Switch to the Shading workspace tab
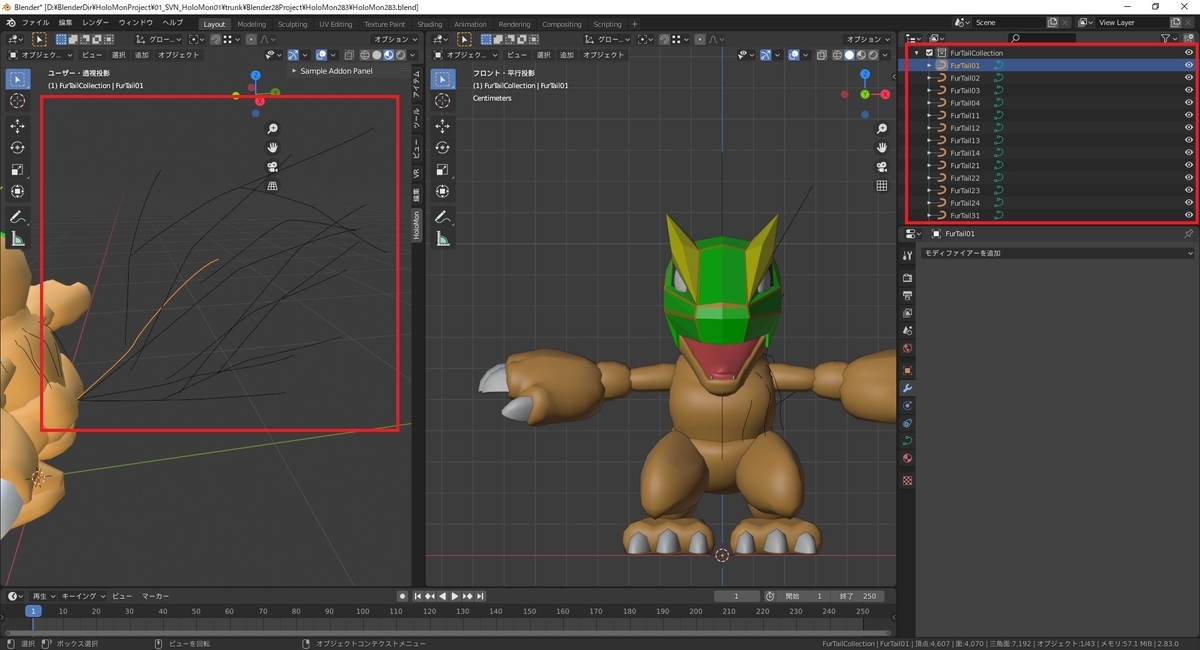Screen dimensions: 1200x650 click(430, 24)
